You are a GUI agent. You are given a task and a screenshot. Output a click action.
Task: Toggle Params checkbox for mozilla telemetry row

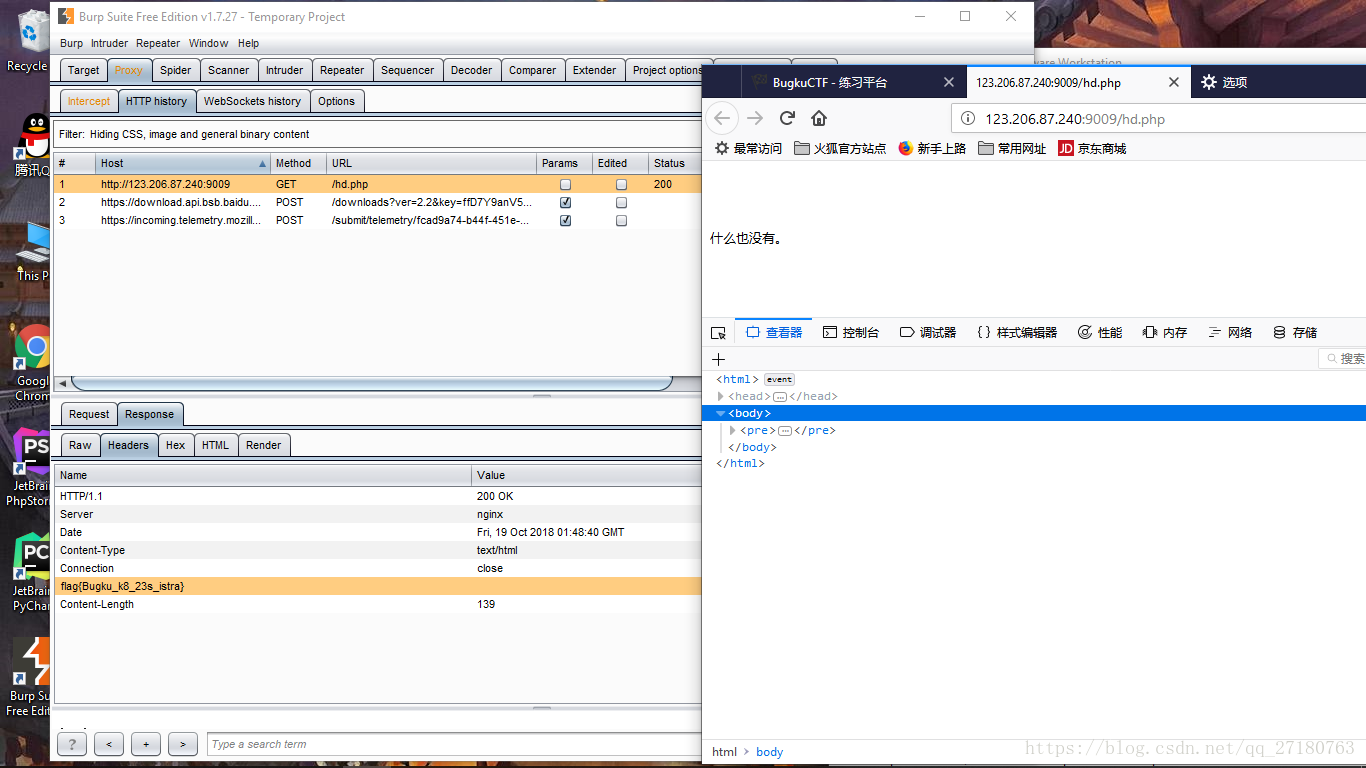(566, 221)
